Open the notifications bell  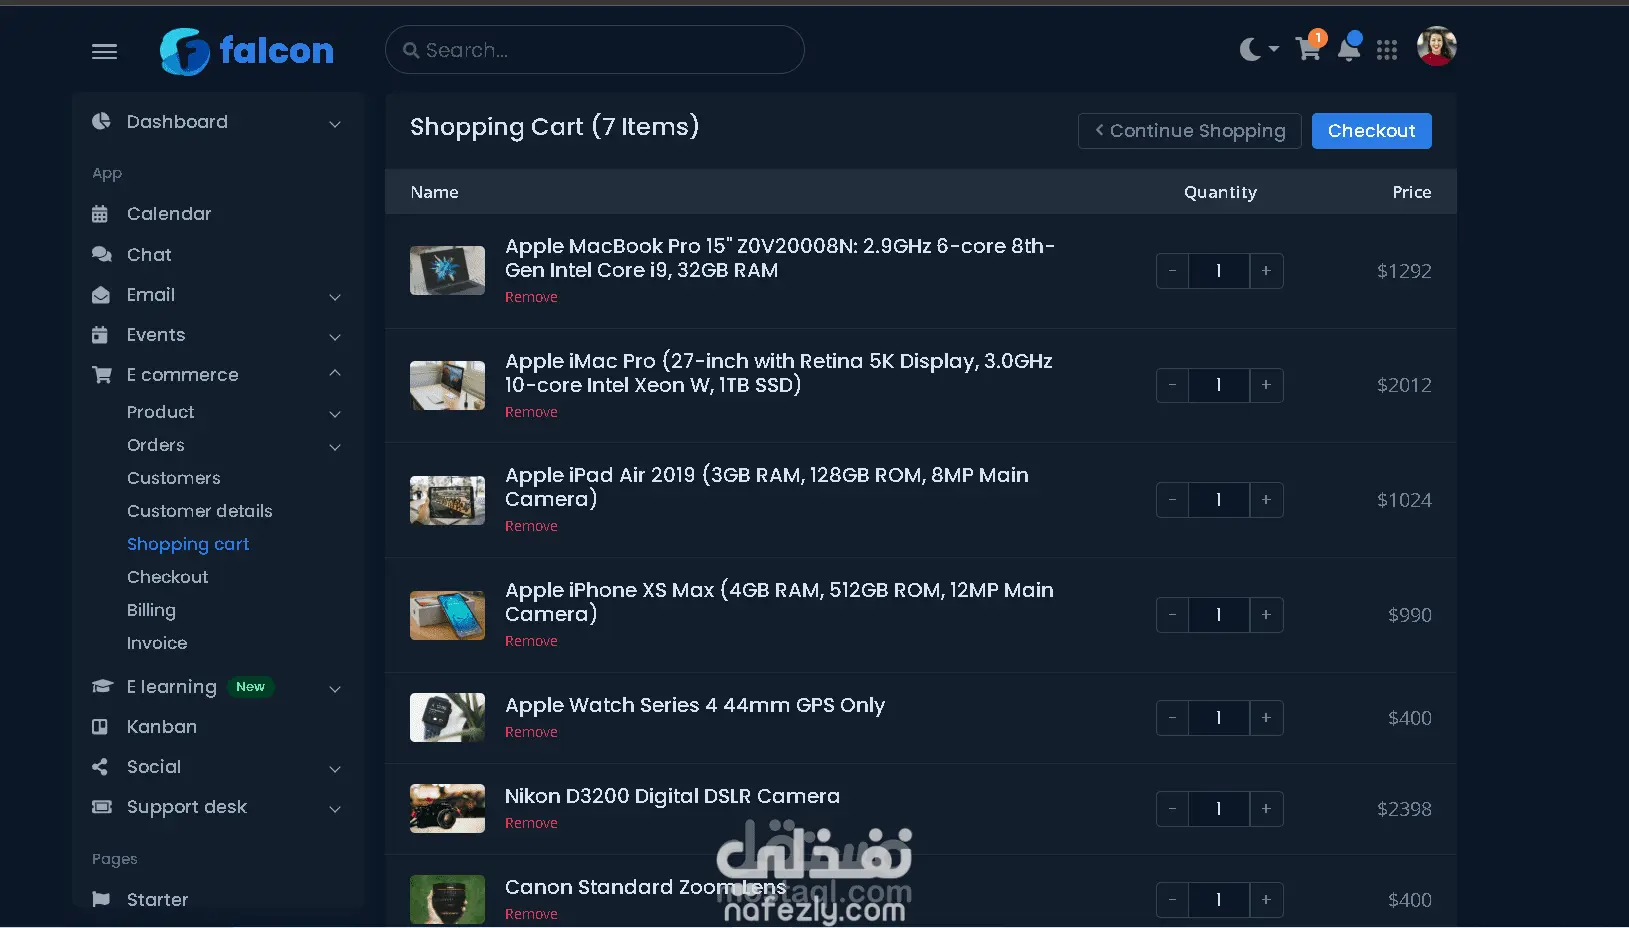click(x=1349, y=48)
